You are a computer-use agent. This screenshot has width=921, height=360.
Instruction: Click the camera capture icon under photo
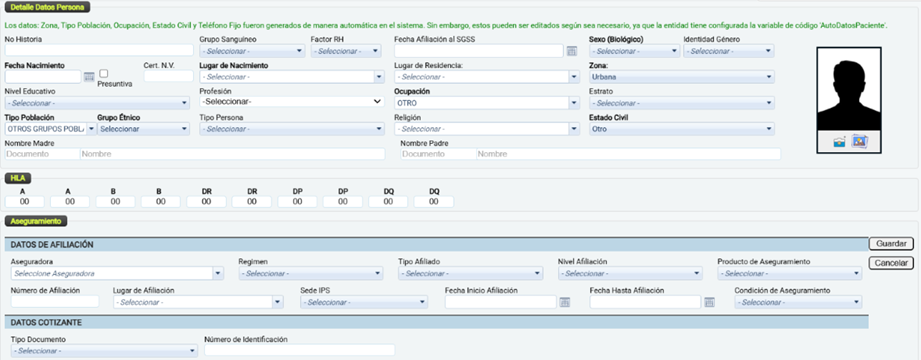839,142
